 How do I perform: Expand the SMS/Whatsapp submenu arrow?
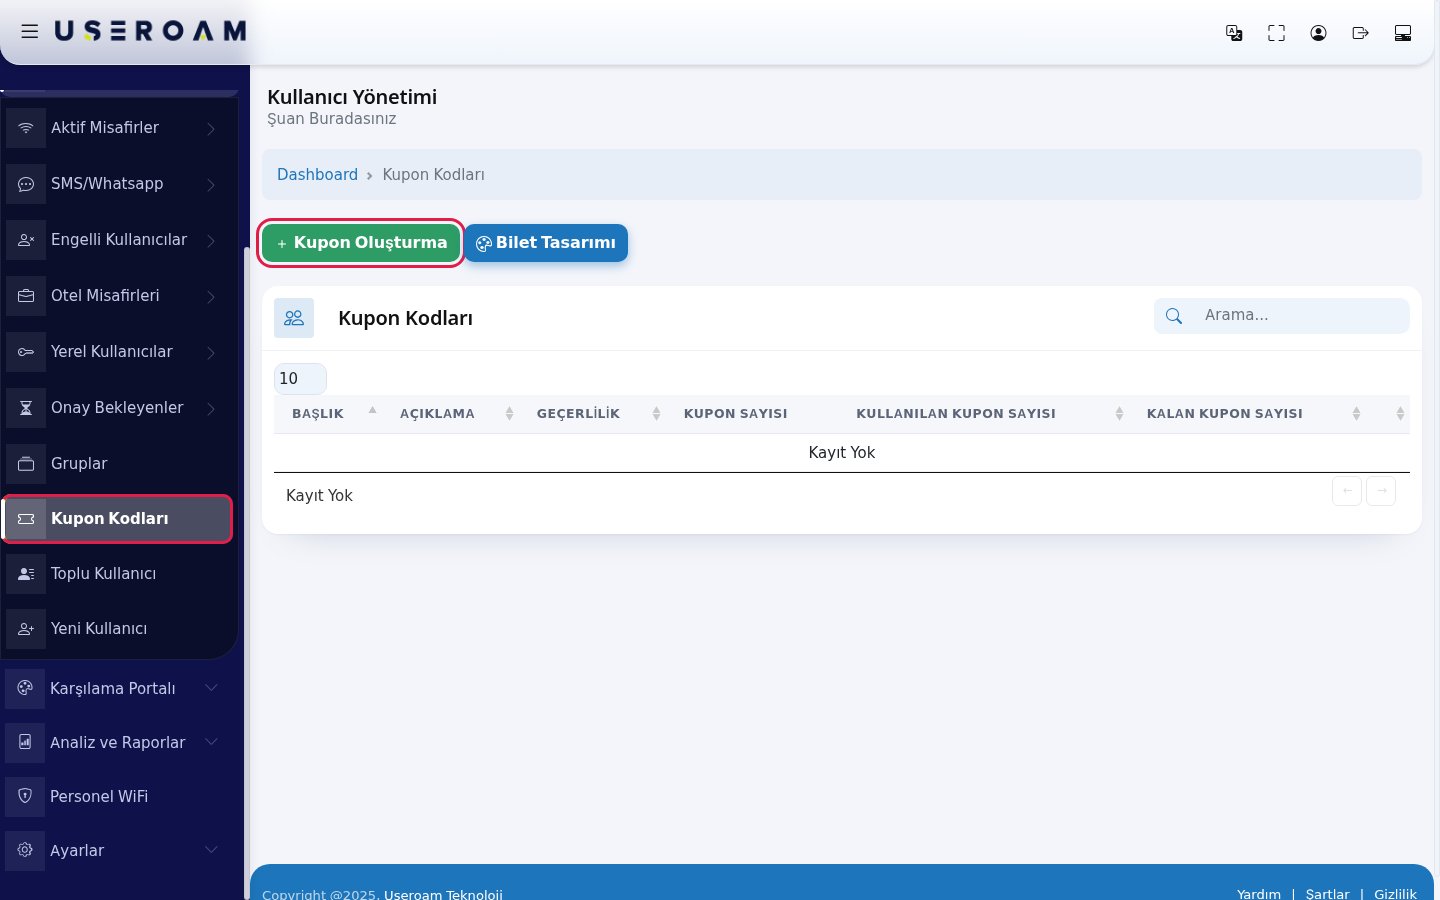(211, 184)
